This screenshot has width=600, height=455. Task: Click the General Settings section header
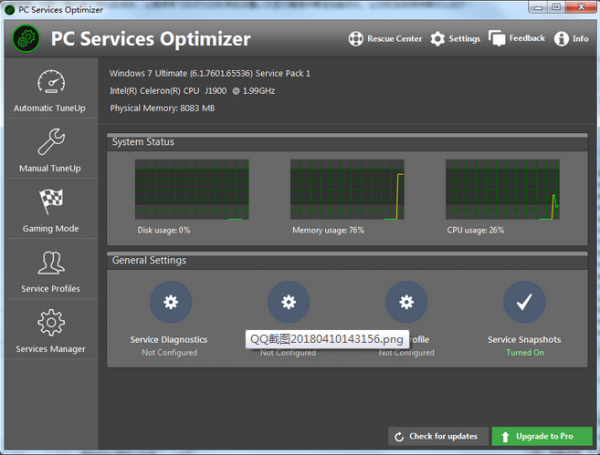[347, 261]
